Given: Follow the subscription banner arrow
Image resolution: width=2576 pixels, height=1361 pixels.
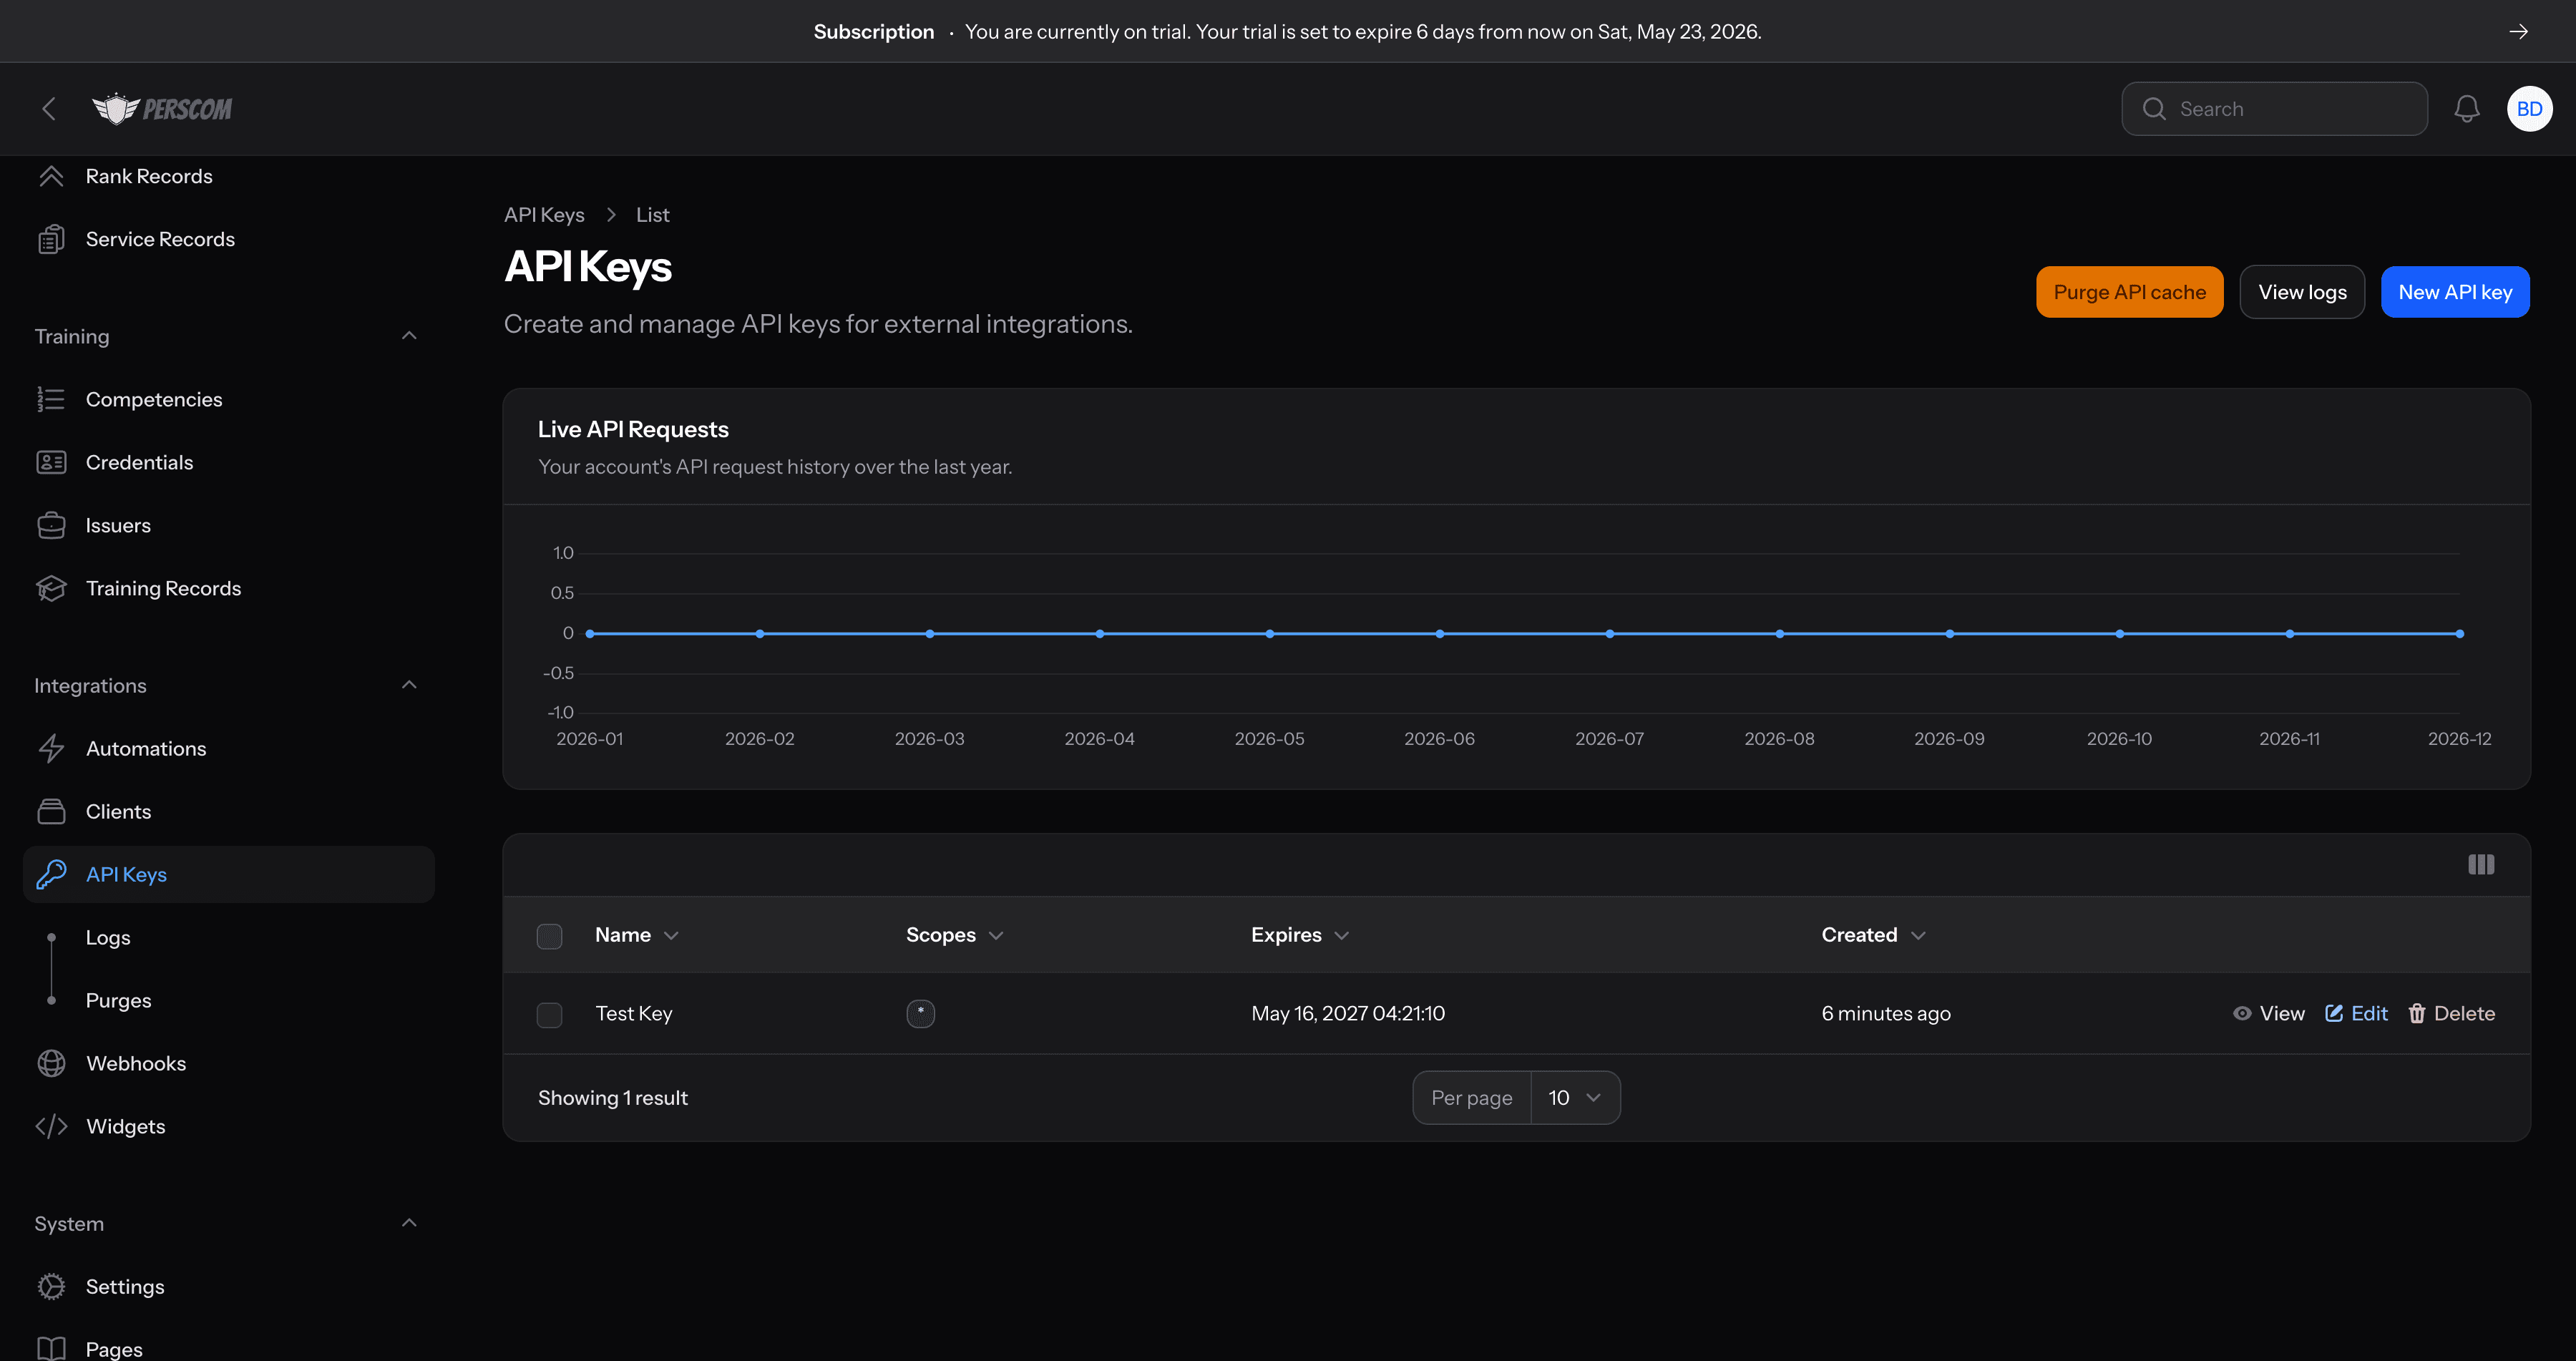Looking at the screenshot, I should click(x=2519, y=32).
